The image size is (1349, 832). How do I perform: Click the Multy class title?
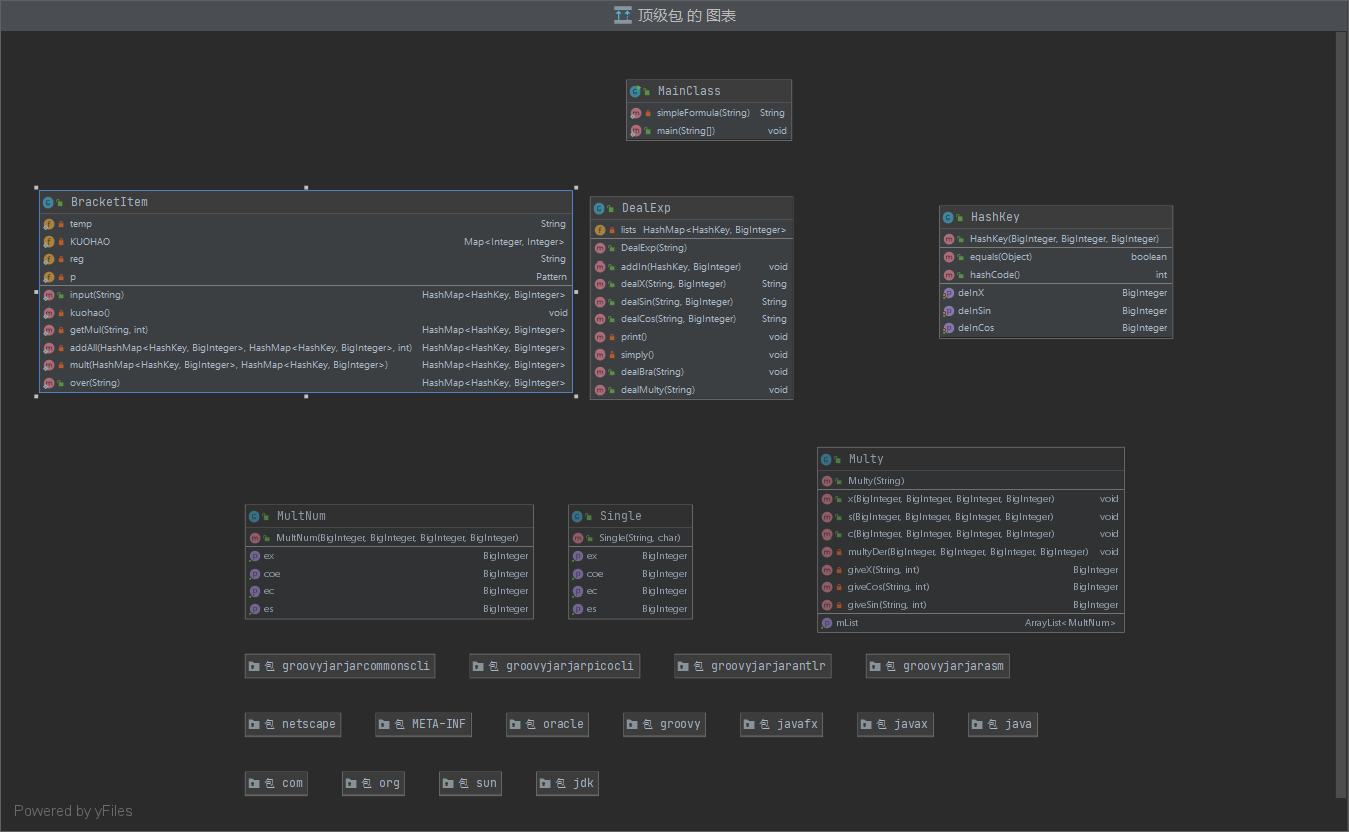click(x=866, y=459)
